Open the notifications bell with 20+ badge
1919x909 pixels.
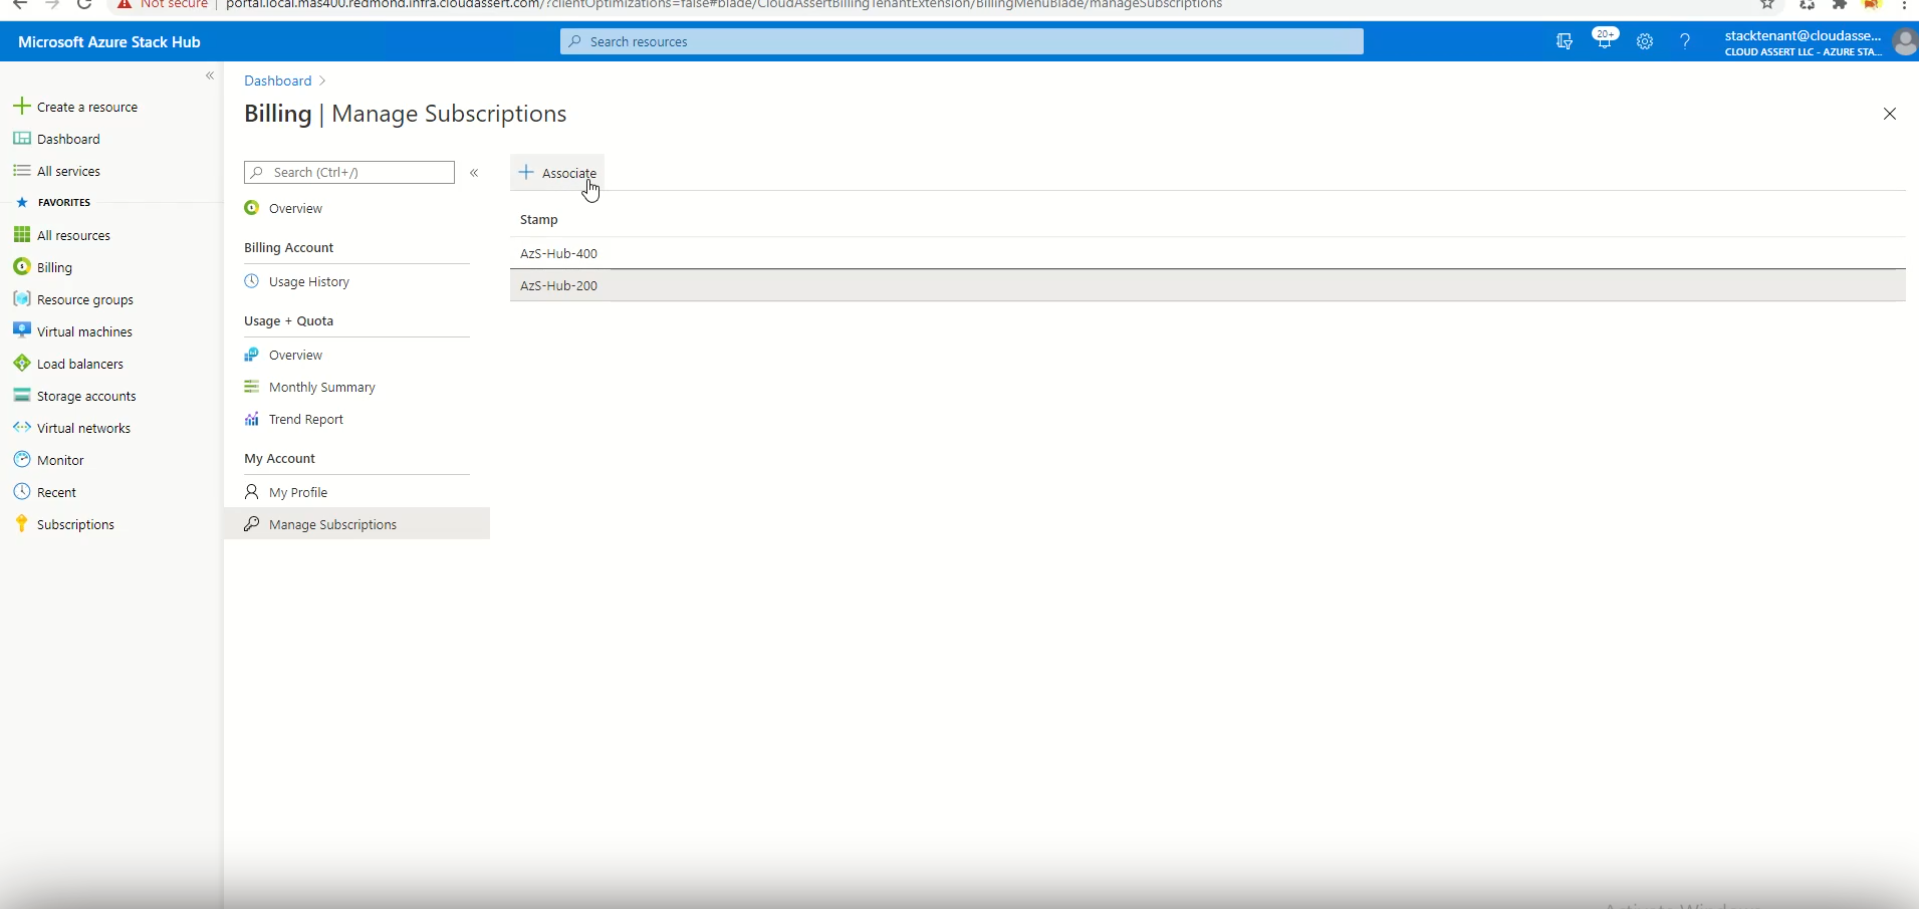click(x=1604, y=41)
